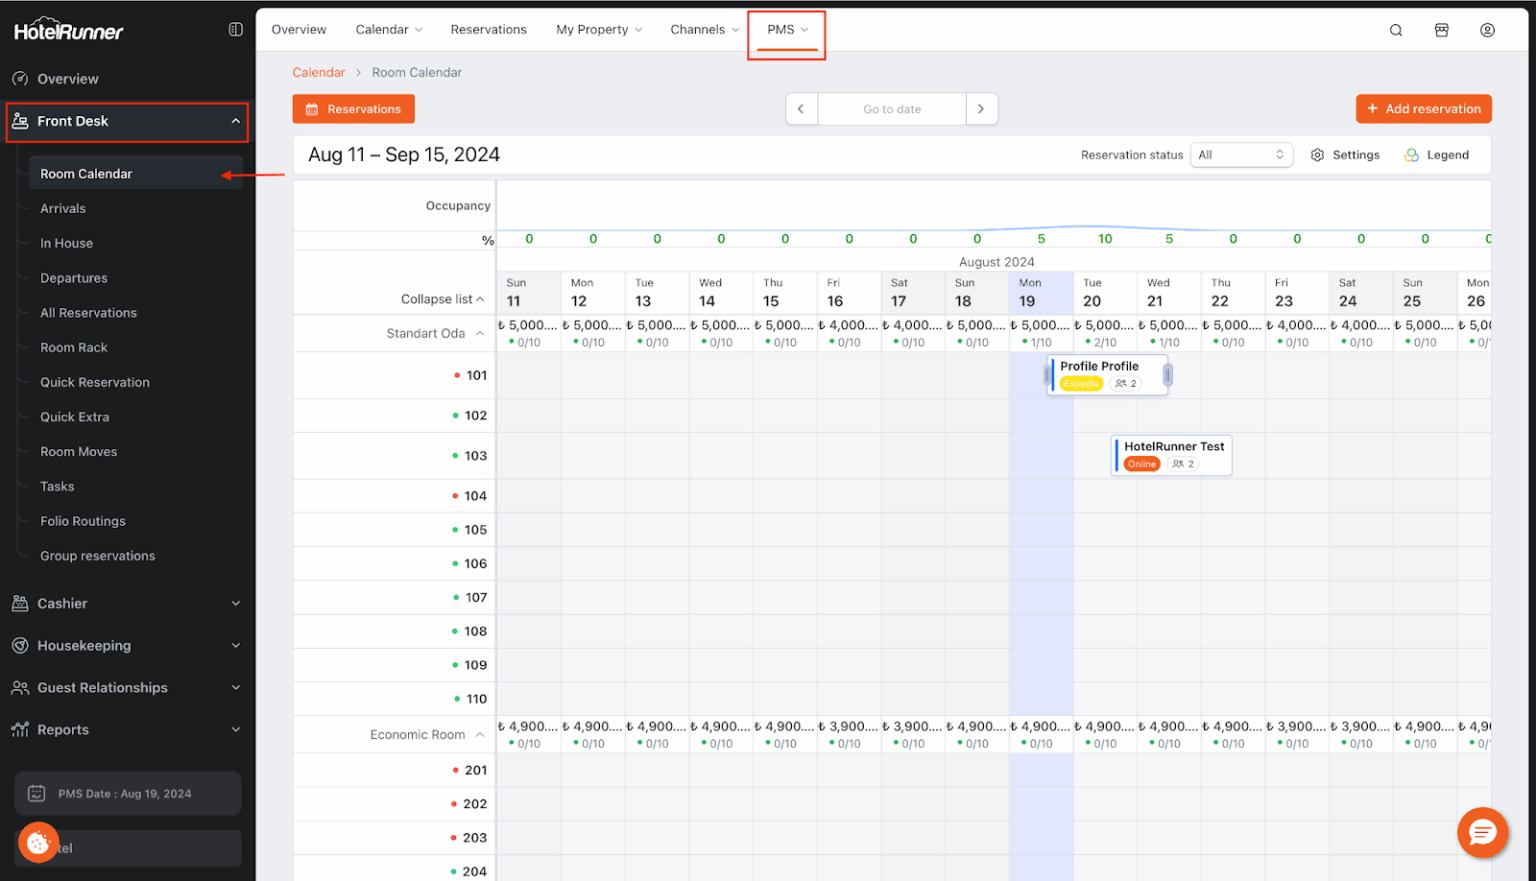
Task: Open the marketplace icon in the top bar
Action: pyautogui.click(x=1441, y=29)
